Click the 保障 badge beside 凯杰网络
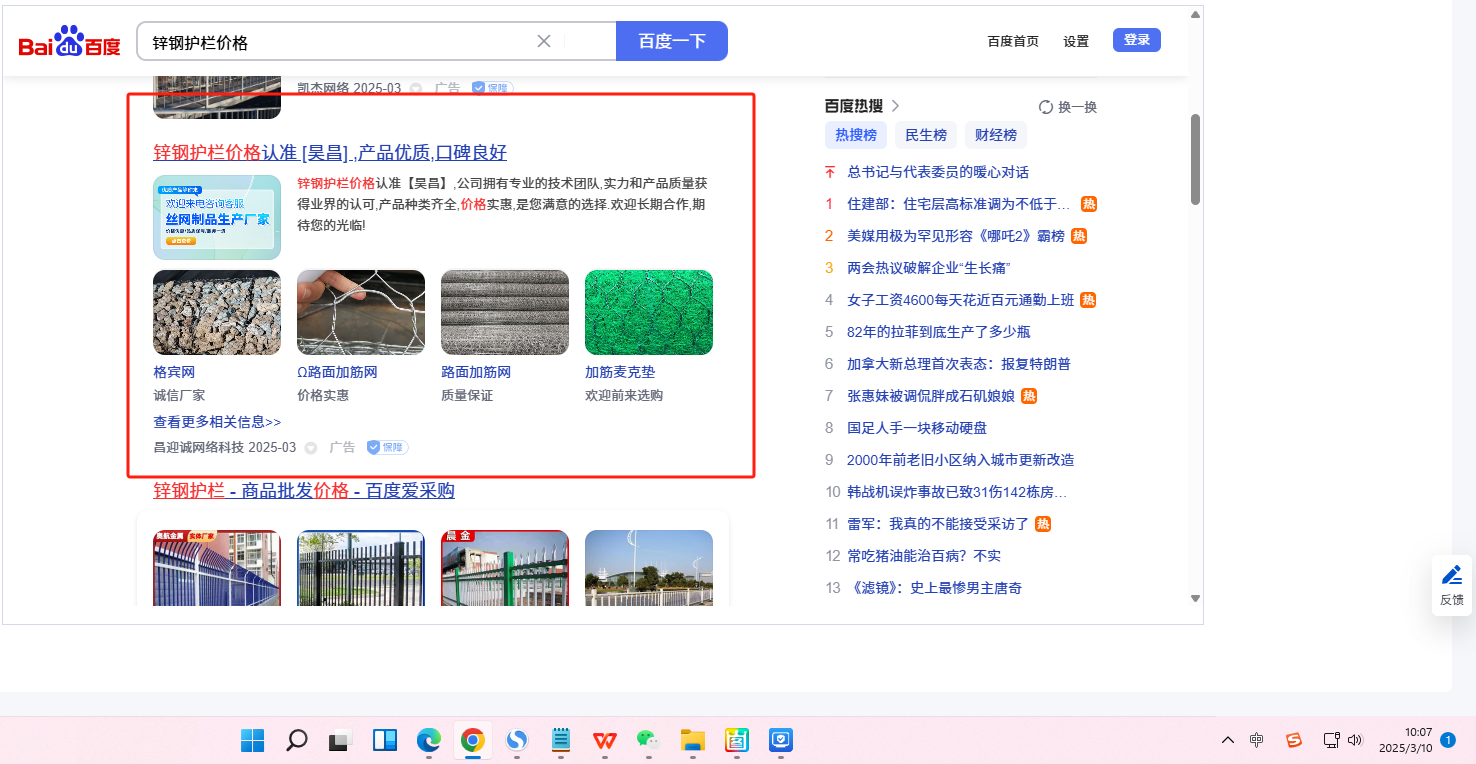 [492, 88]
